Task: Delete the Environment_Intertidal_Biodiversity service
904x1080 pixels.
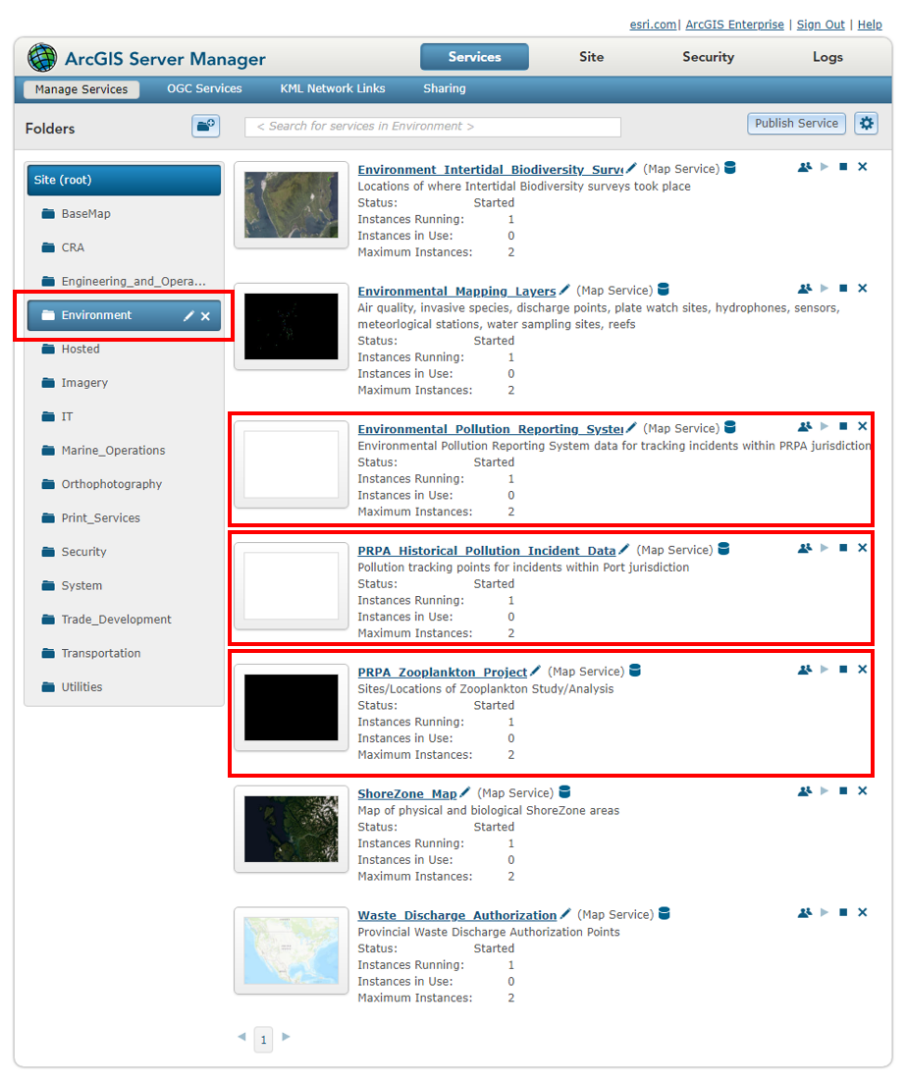Action: [862, 167]
